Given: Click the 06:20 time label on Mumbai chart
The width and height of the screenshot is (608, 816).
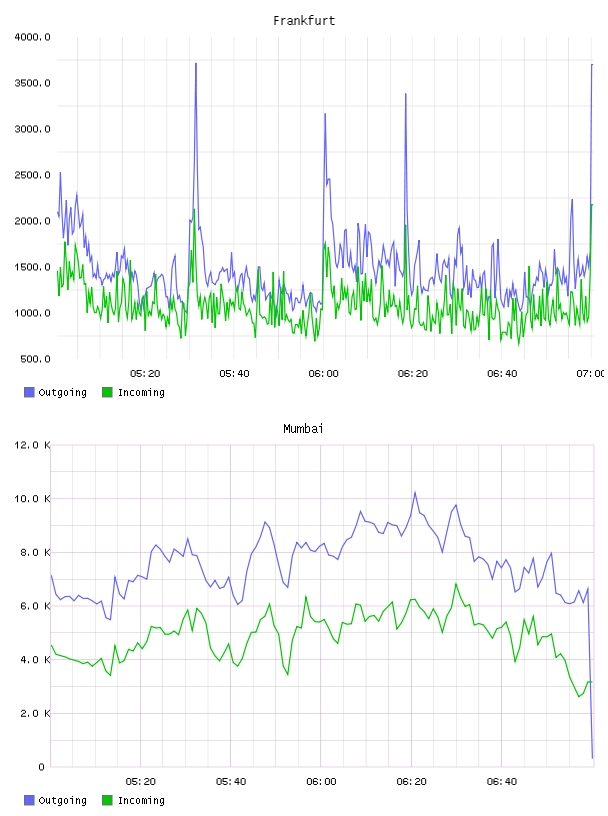Looking at the screenshot, I should click(411, 782).
